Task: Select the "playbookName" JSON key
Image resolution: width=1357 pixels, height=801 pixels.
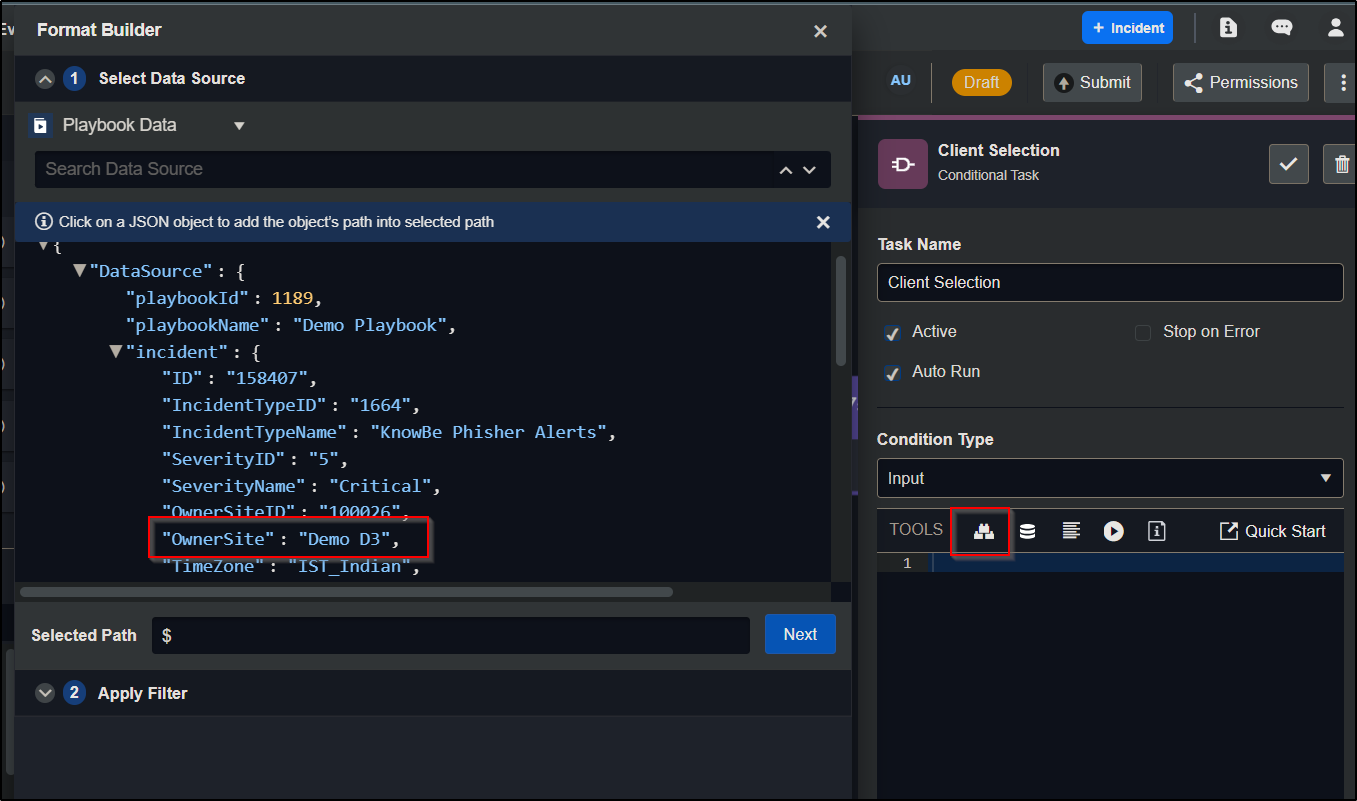Action: click(x=198, y=325)
